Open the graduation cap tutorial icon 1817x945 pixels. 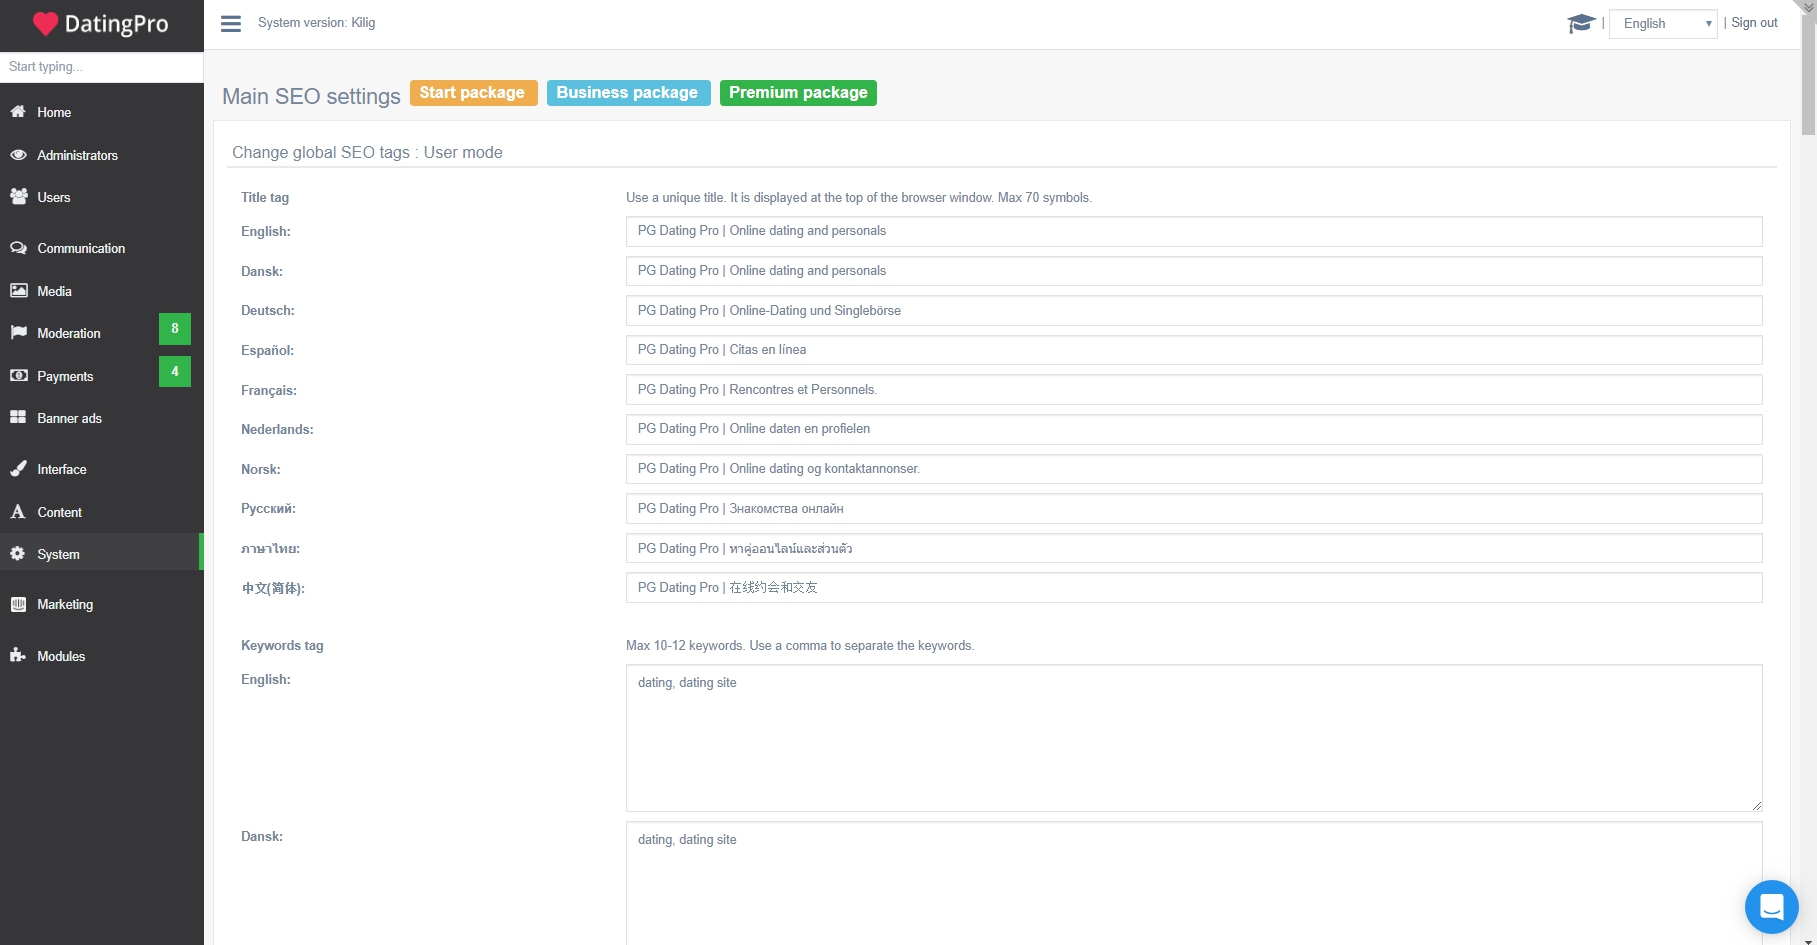(x=1581, y=23)
